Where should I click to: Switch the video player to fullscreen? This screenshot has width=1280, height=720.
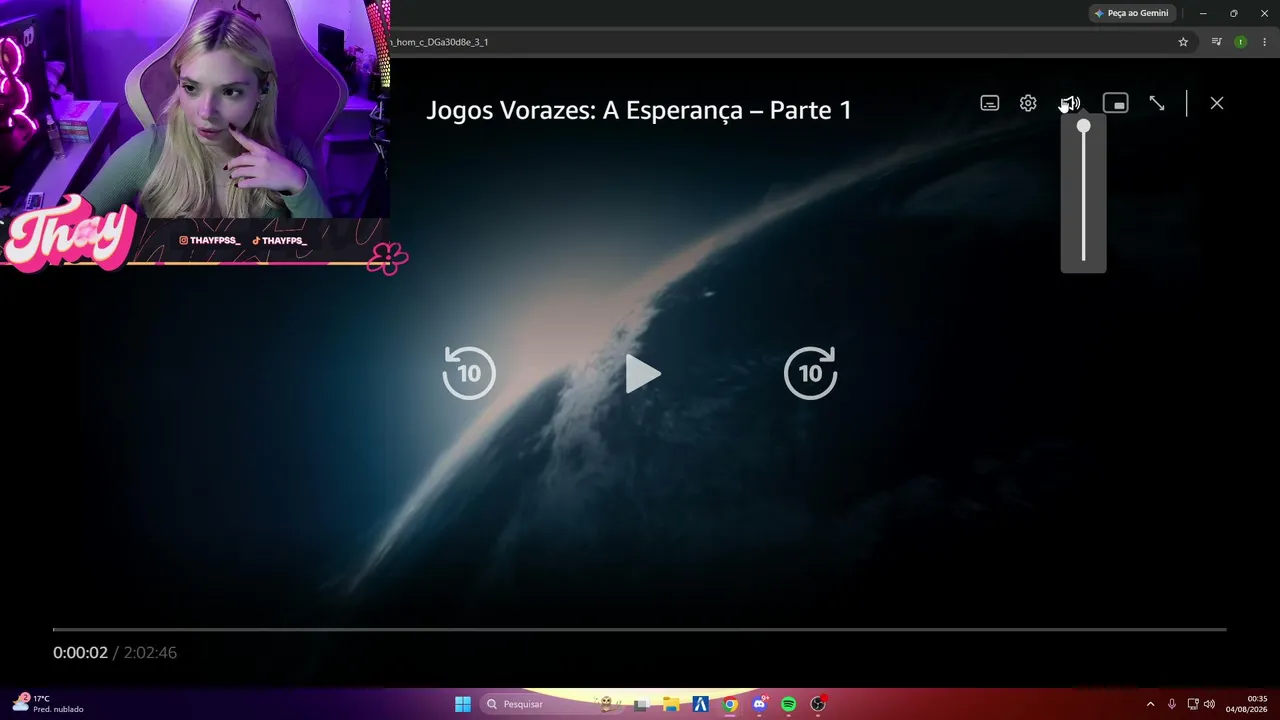pyautogui.click(x=1157, y=103)
